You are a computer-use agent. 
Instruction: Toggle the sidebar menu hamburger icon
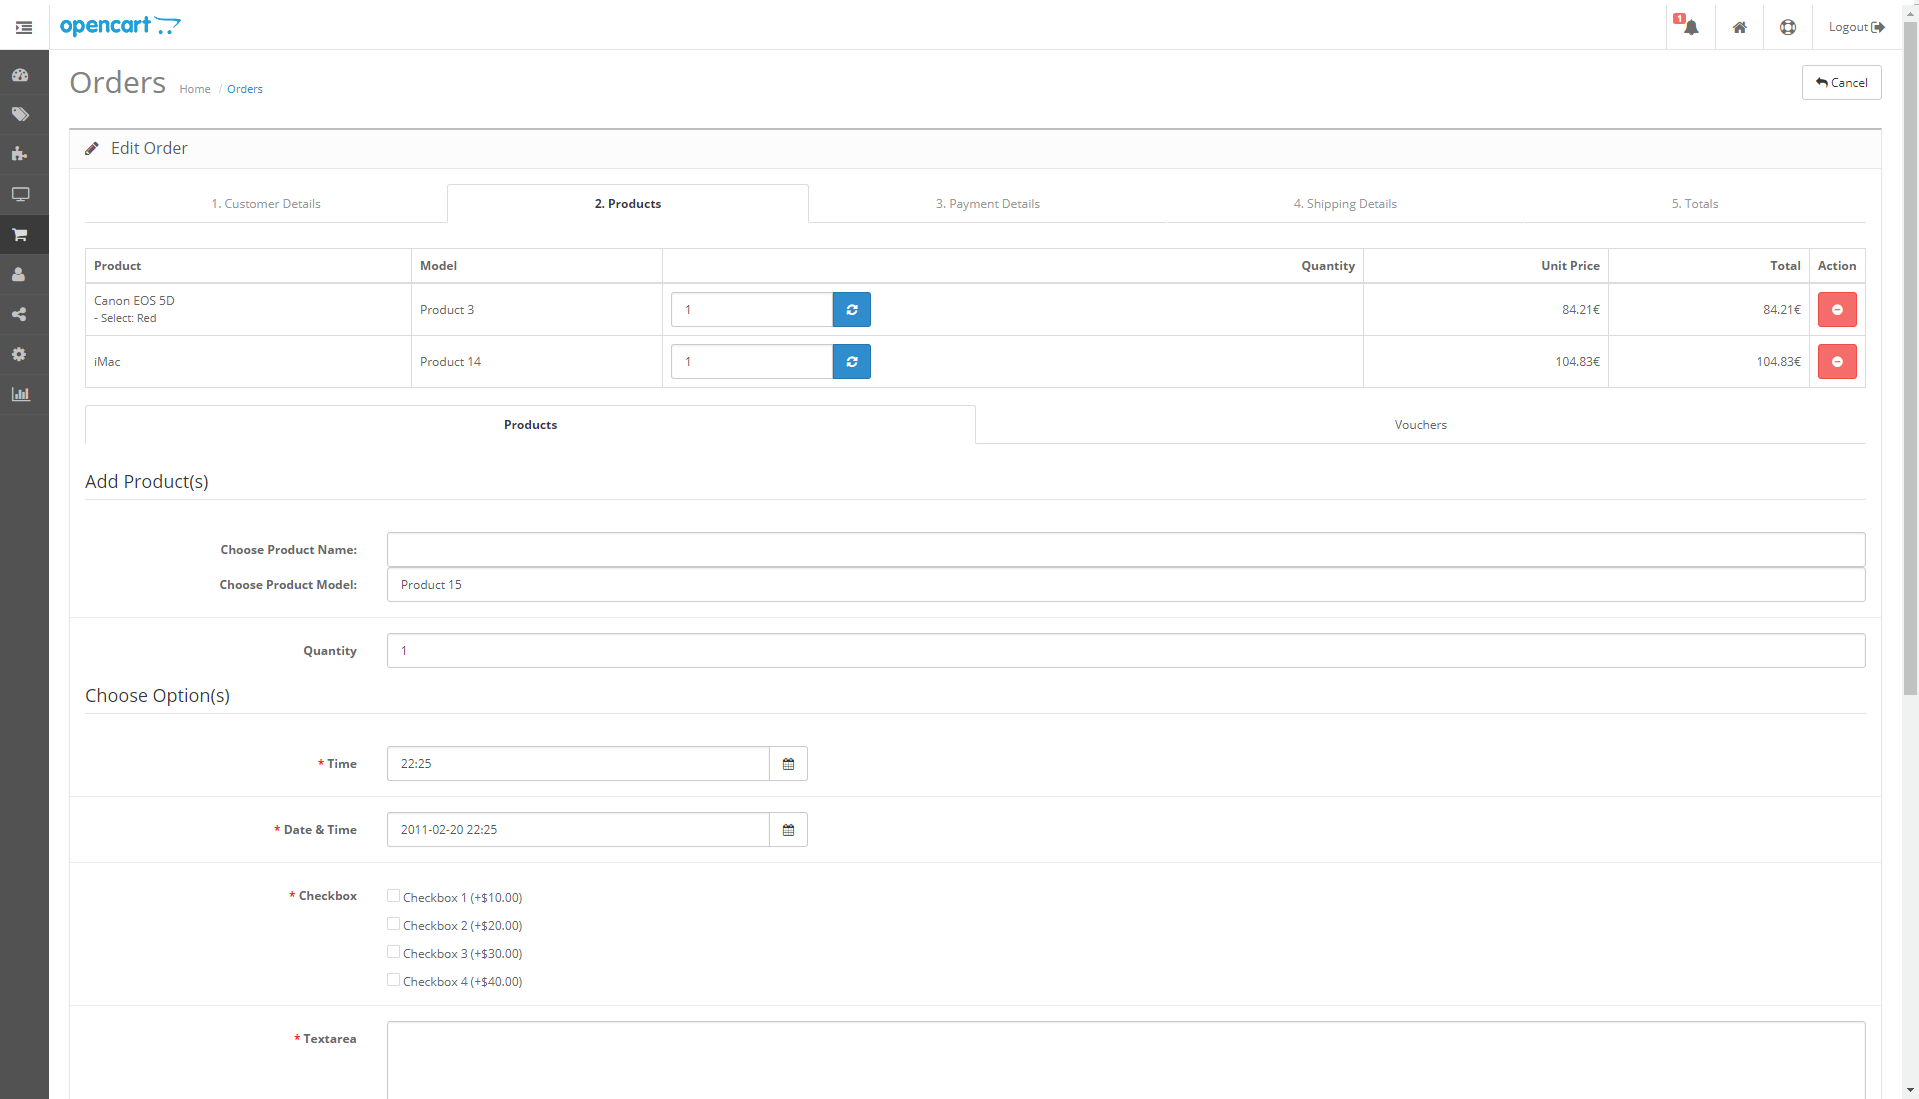click(24, 27)
